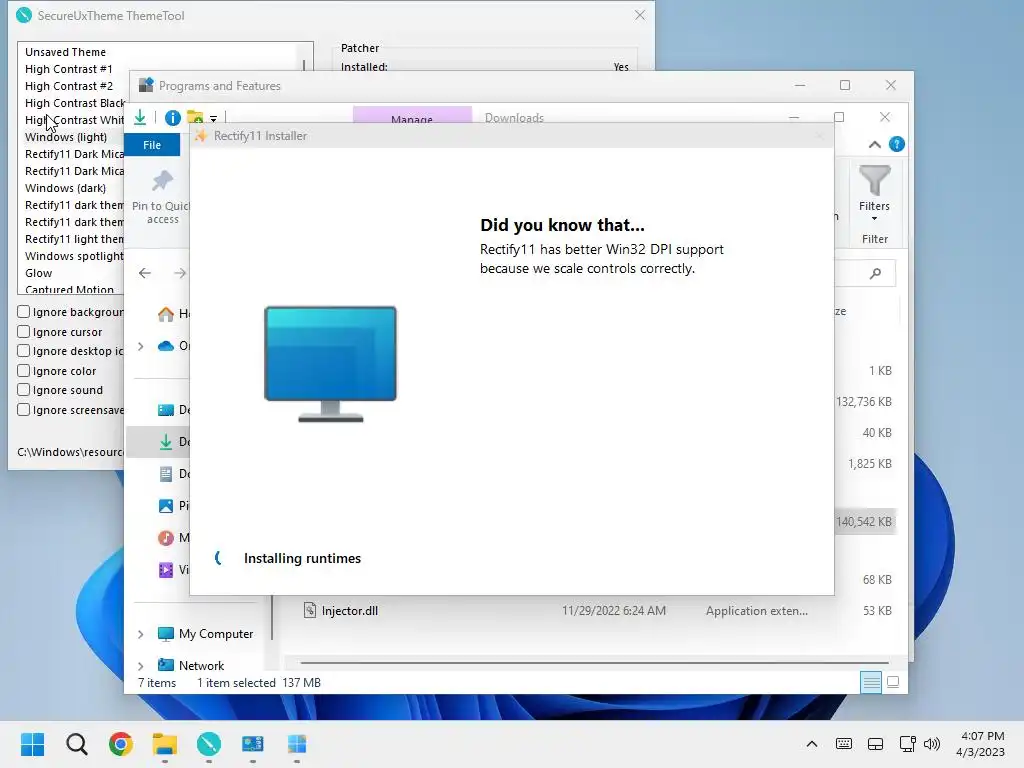Click Explorer properties info icon
The height and width of the screenshot is (768, 1024).
(172, 118)
